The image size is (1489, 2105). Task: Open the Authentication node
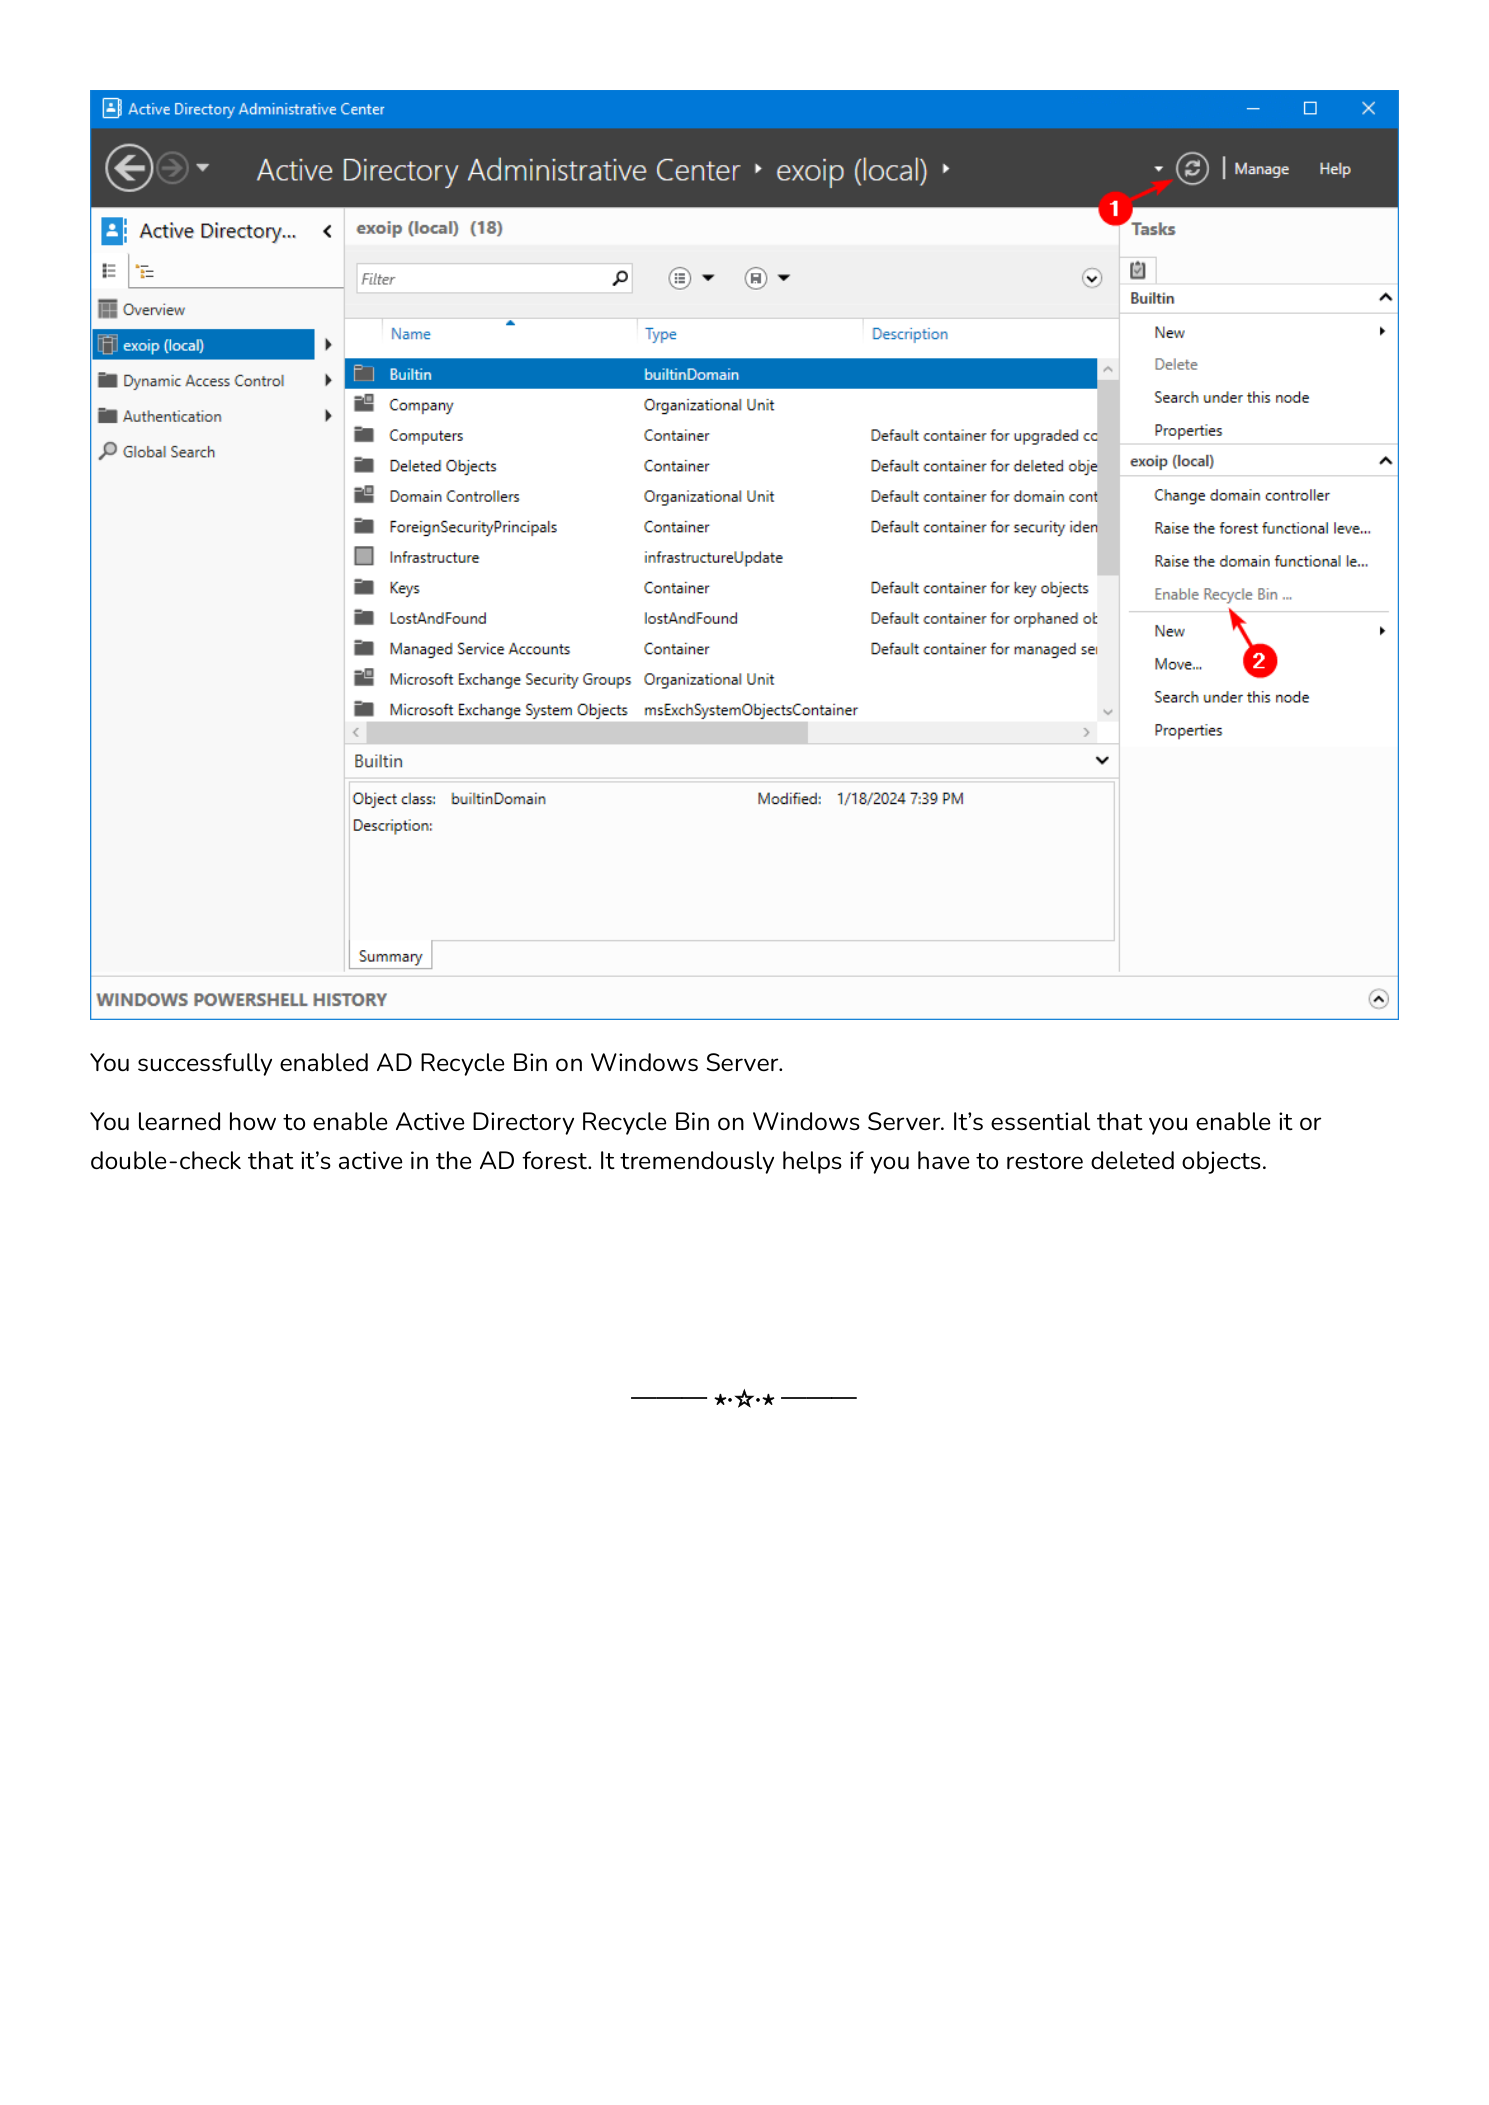click(x=172, y=416)
